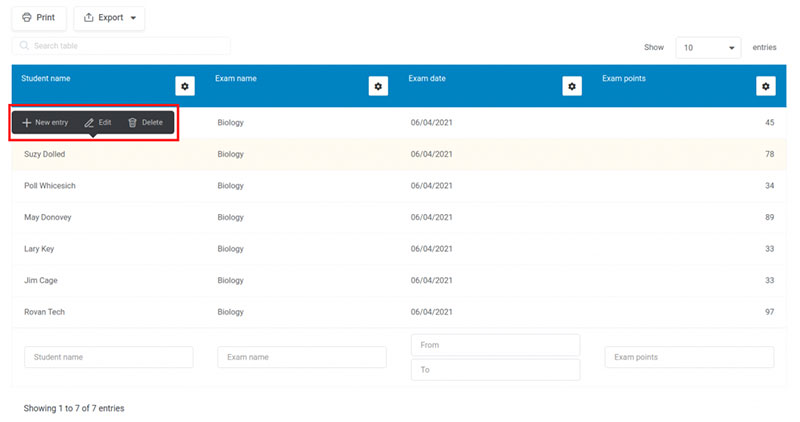Screen dimensions: 800x422
Task: Select the May Donovey name cell
Action: (47, 217)
